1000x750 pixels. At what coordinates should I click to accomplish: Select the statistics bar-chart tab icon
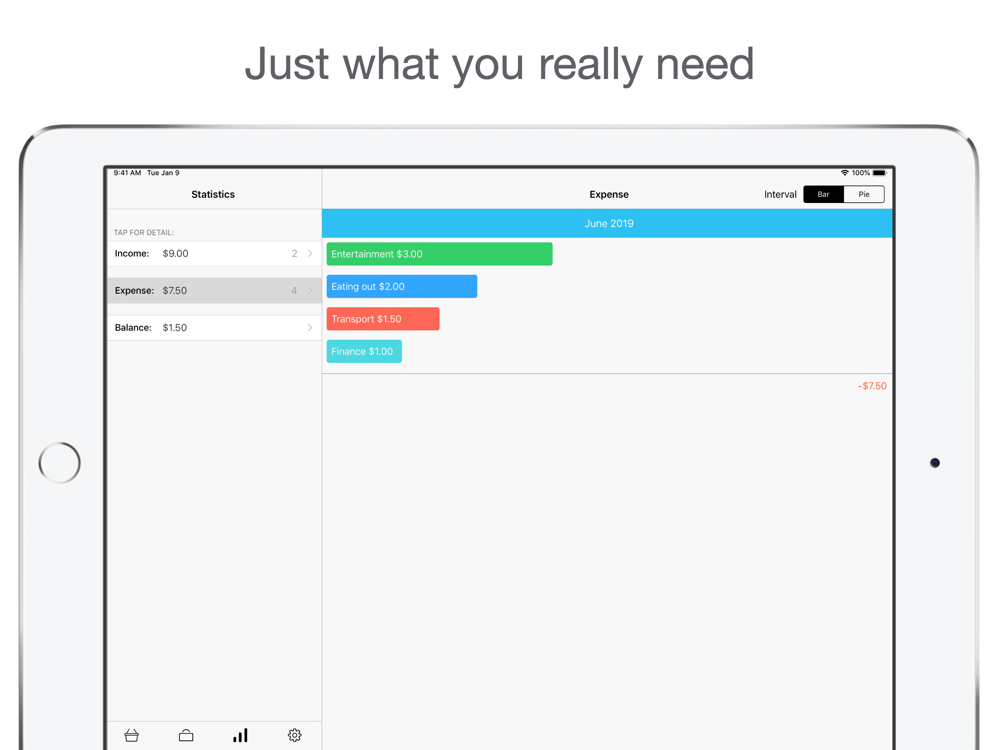tap(240, 735)
